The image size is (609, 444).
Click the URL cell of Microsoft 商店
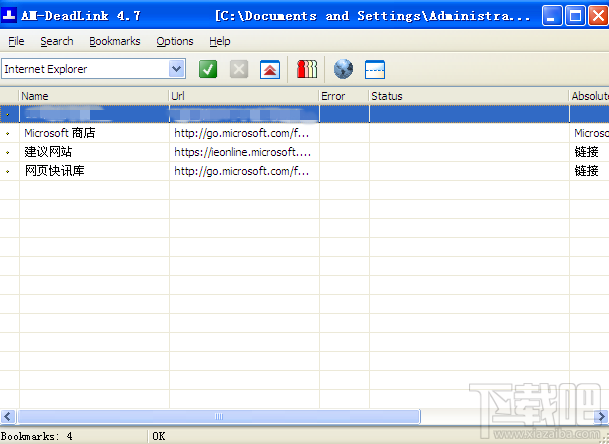(x=244, y=133)
